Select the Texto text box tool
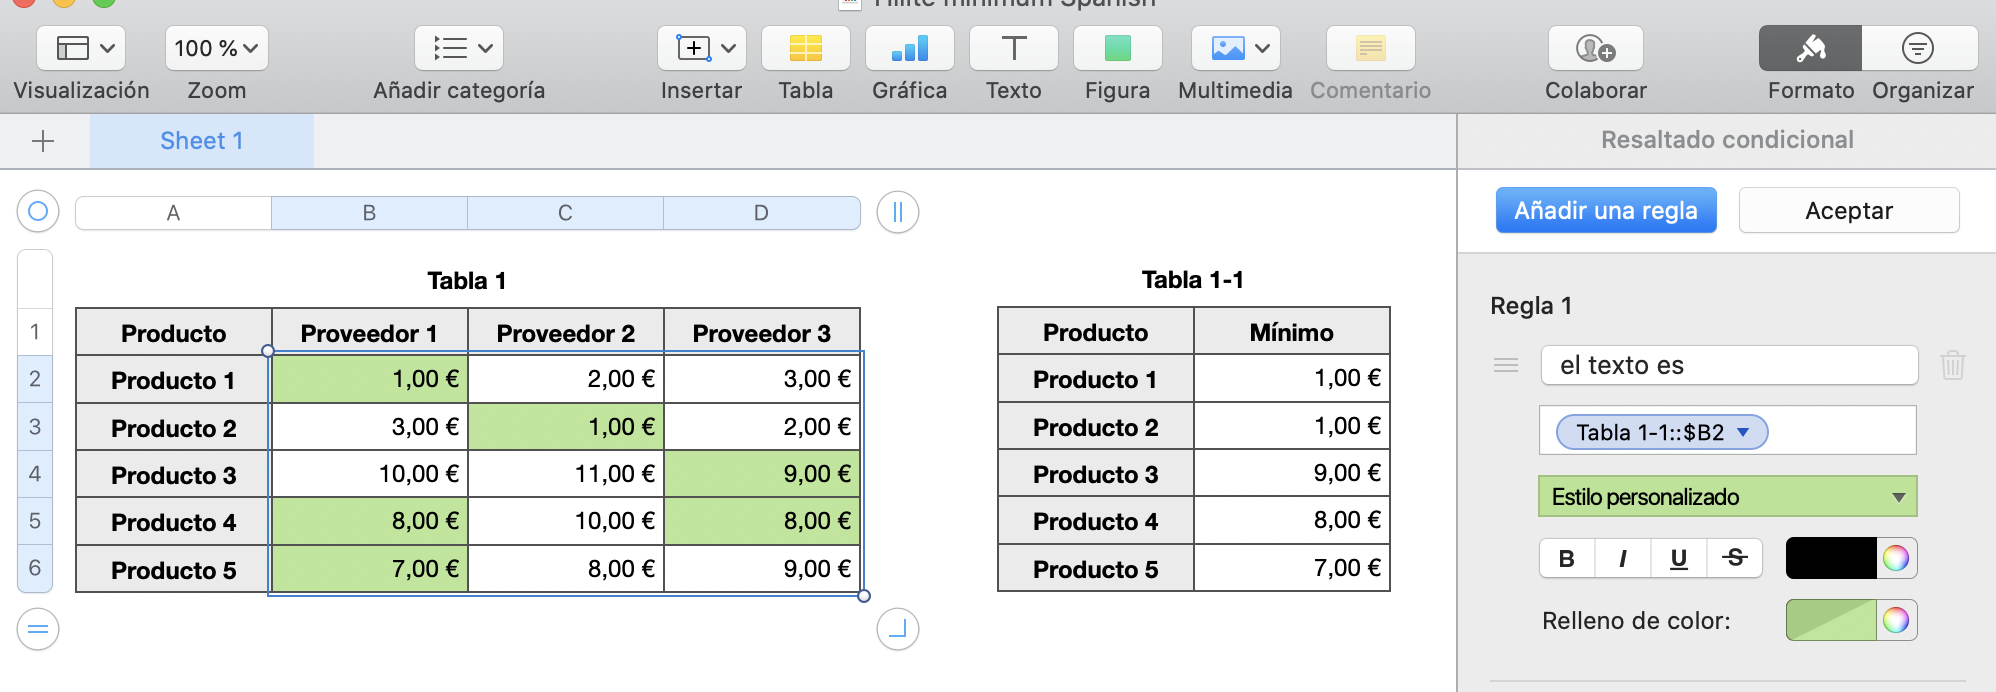The image size is (1996, 692). (x=1013, y=49)
